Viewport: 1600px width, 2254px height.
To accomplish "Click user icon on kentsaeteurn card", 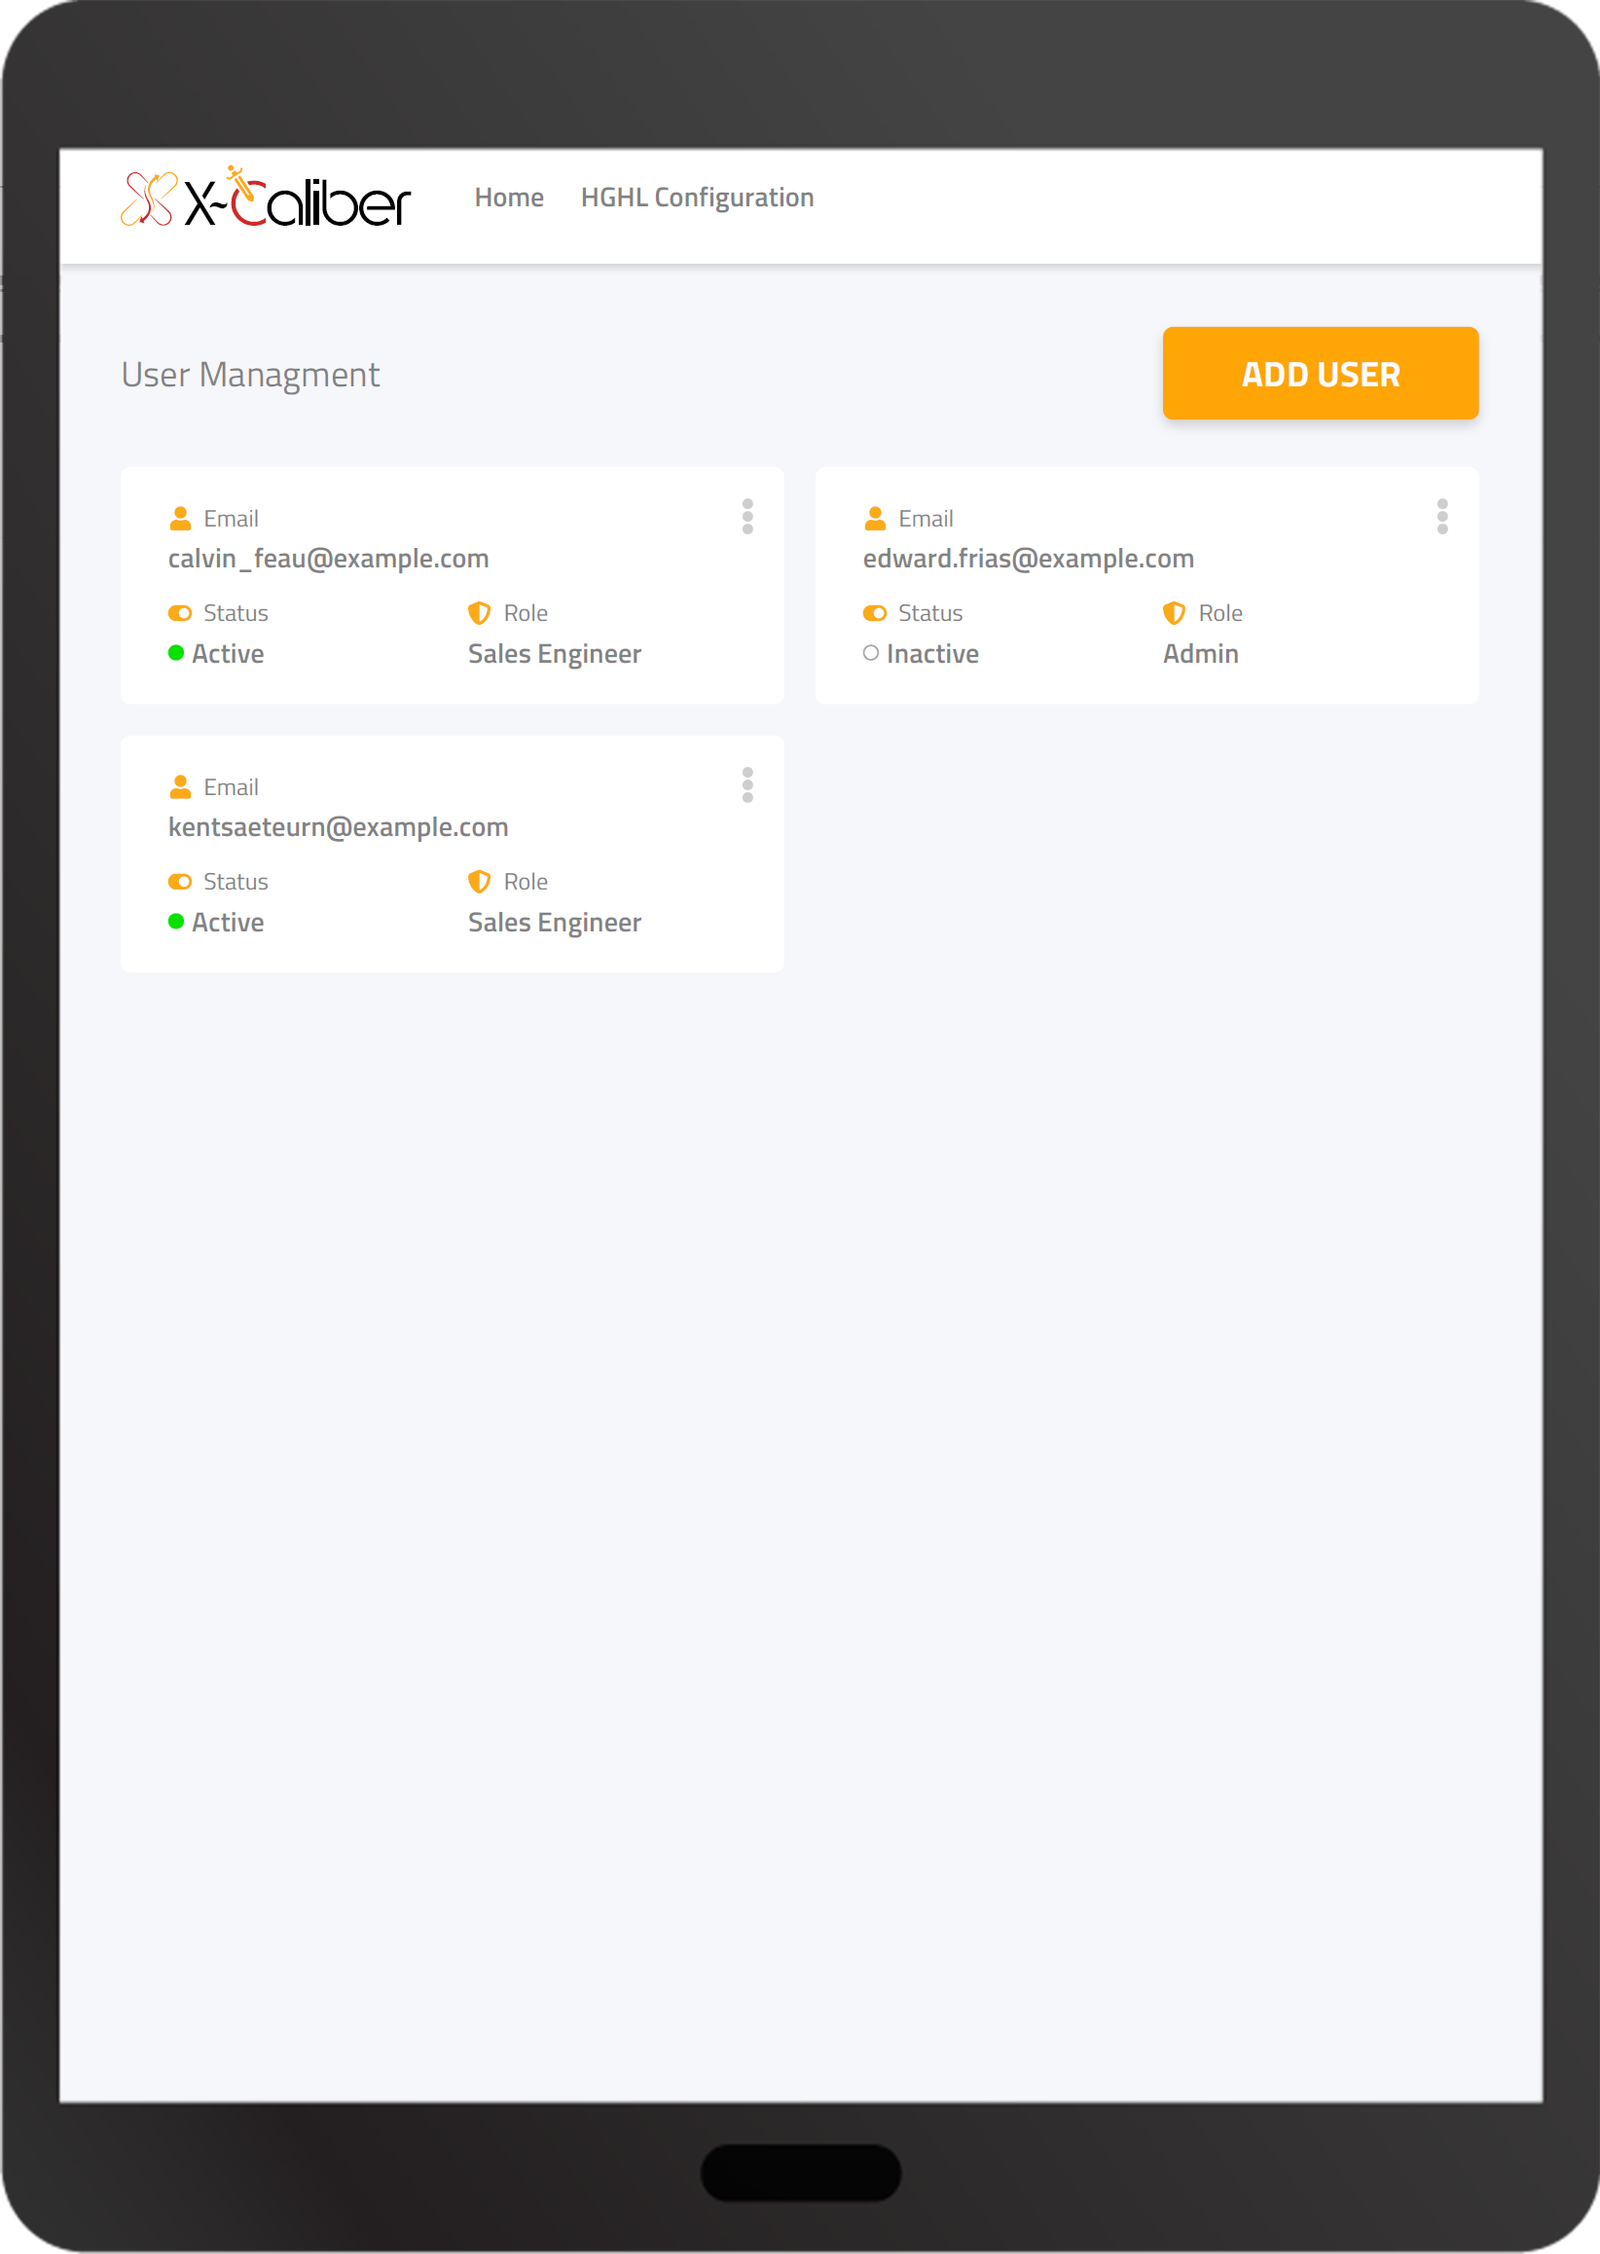I will click(x=180, y=787).
